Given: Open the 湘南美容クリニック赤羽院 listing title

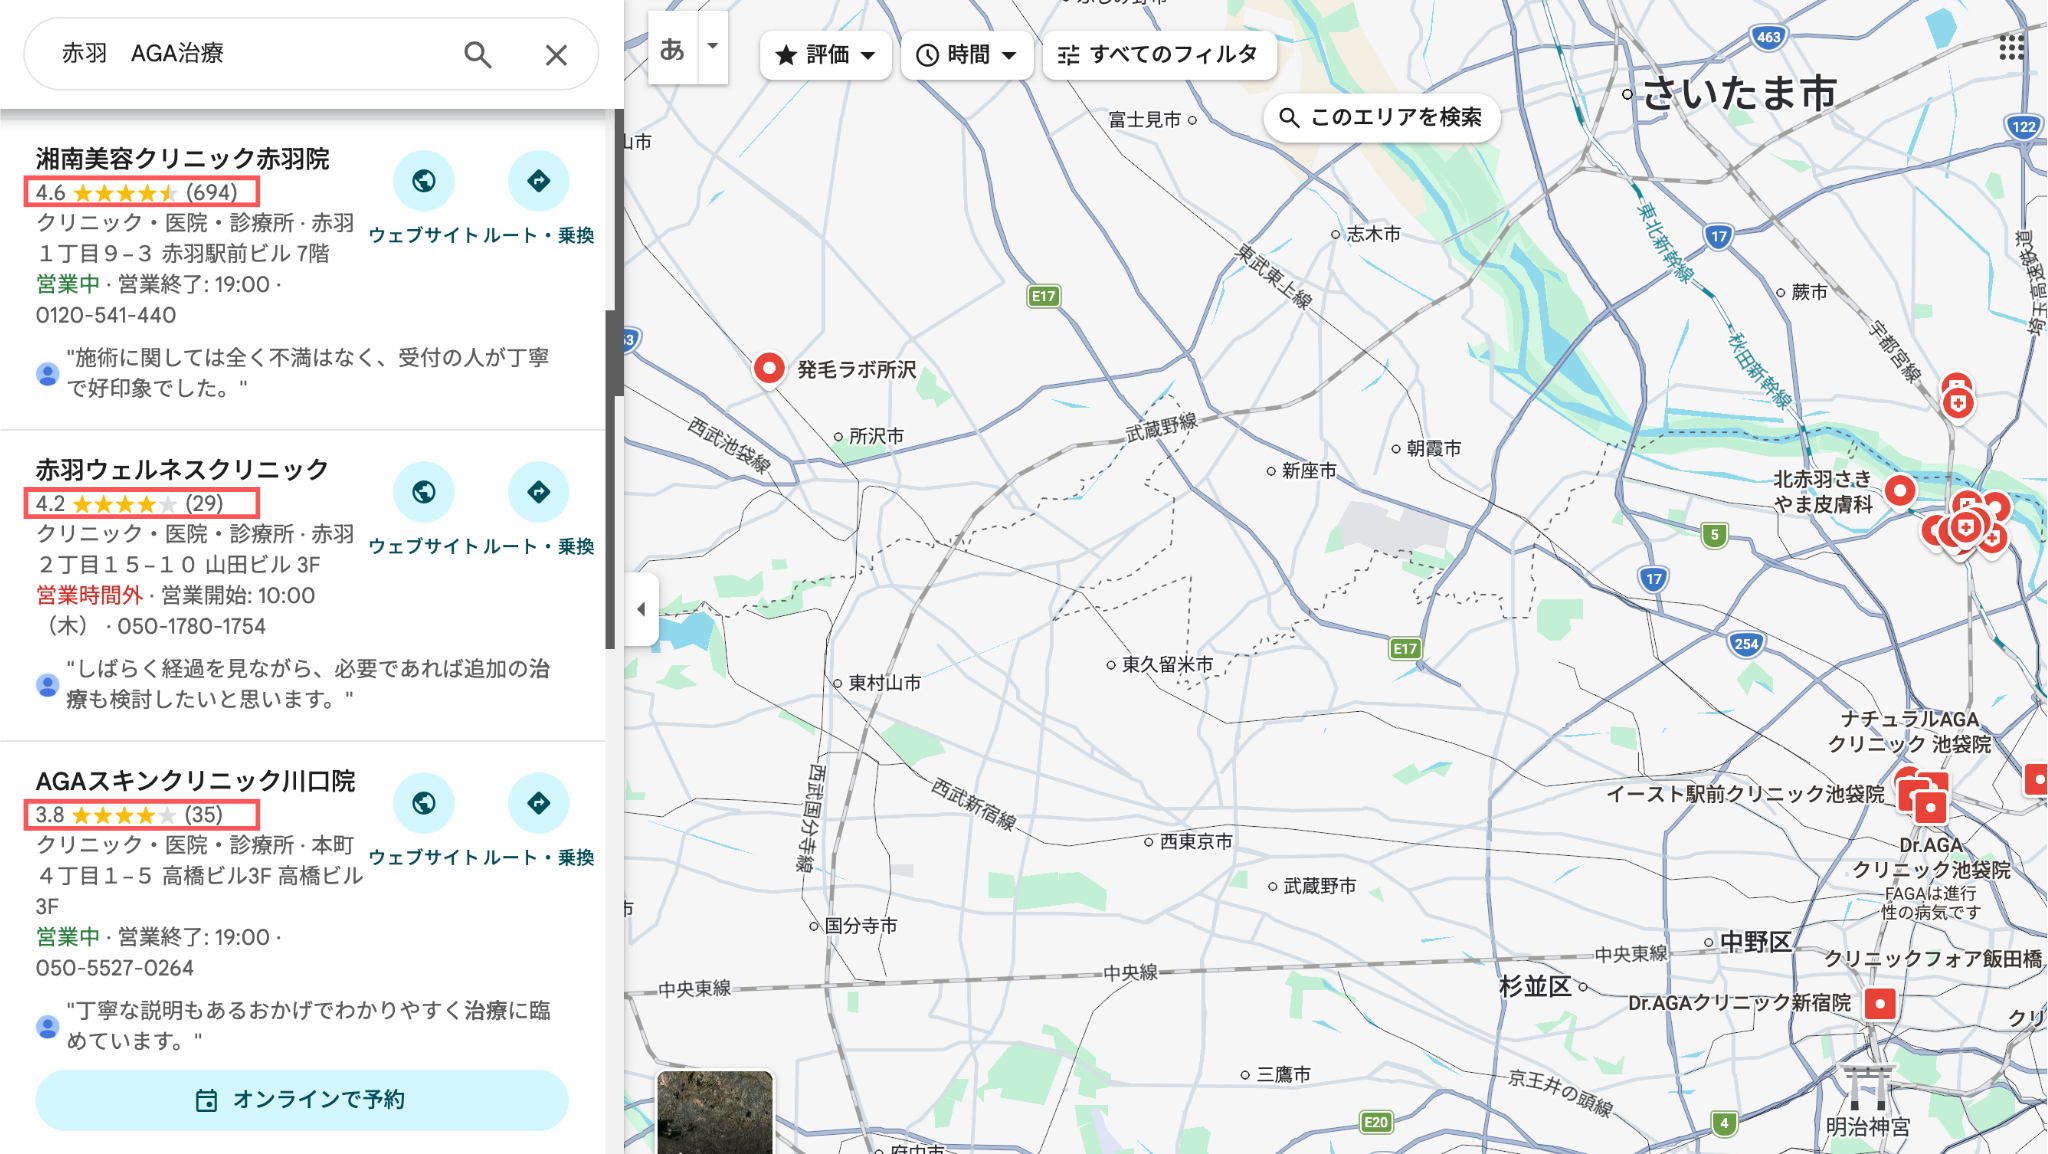Looking at the screenshot, I should [x=183, y=159].
